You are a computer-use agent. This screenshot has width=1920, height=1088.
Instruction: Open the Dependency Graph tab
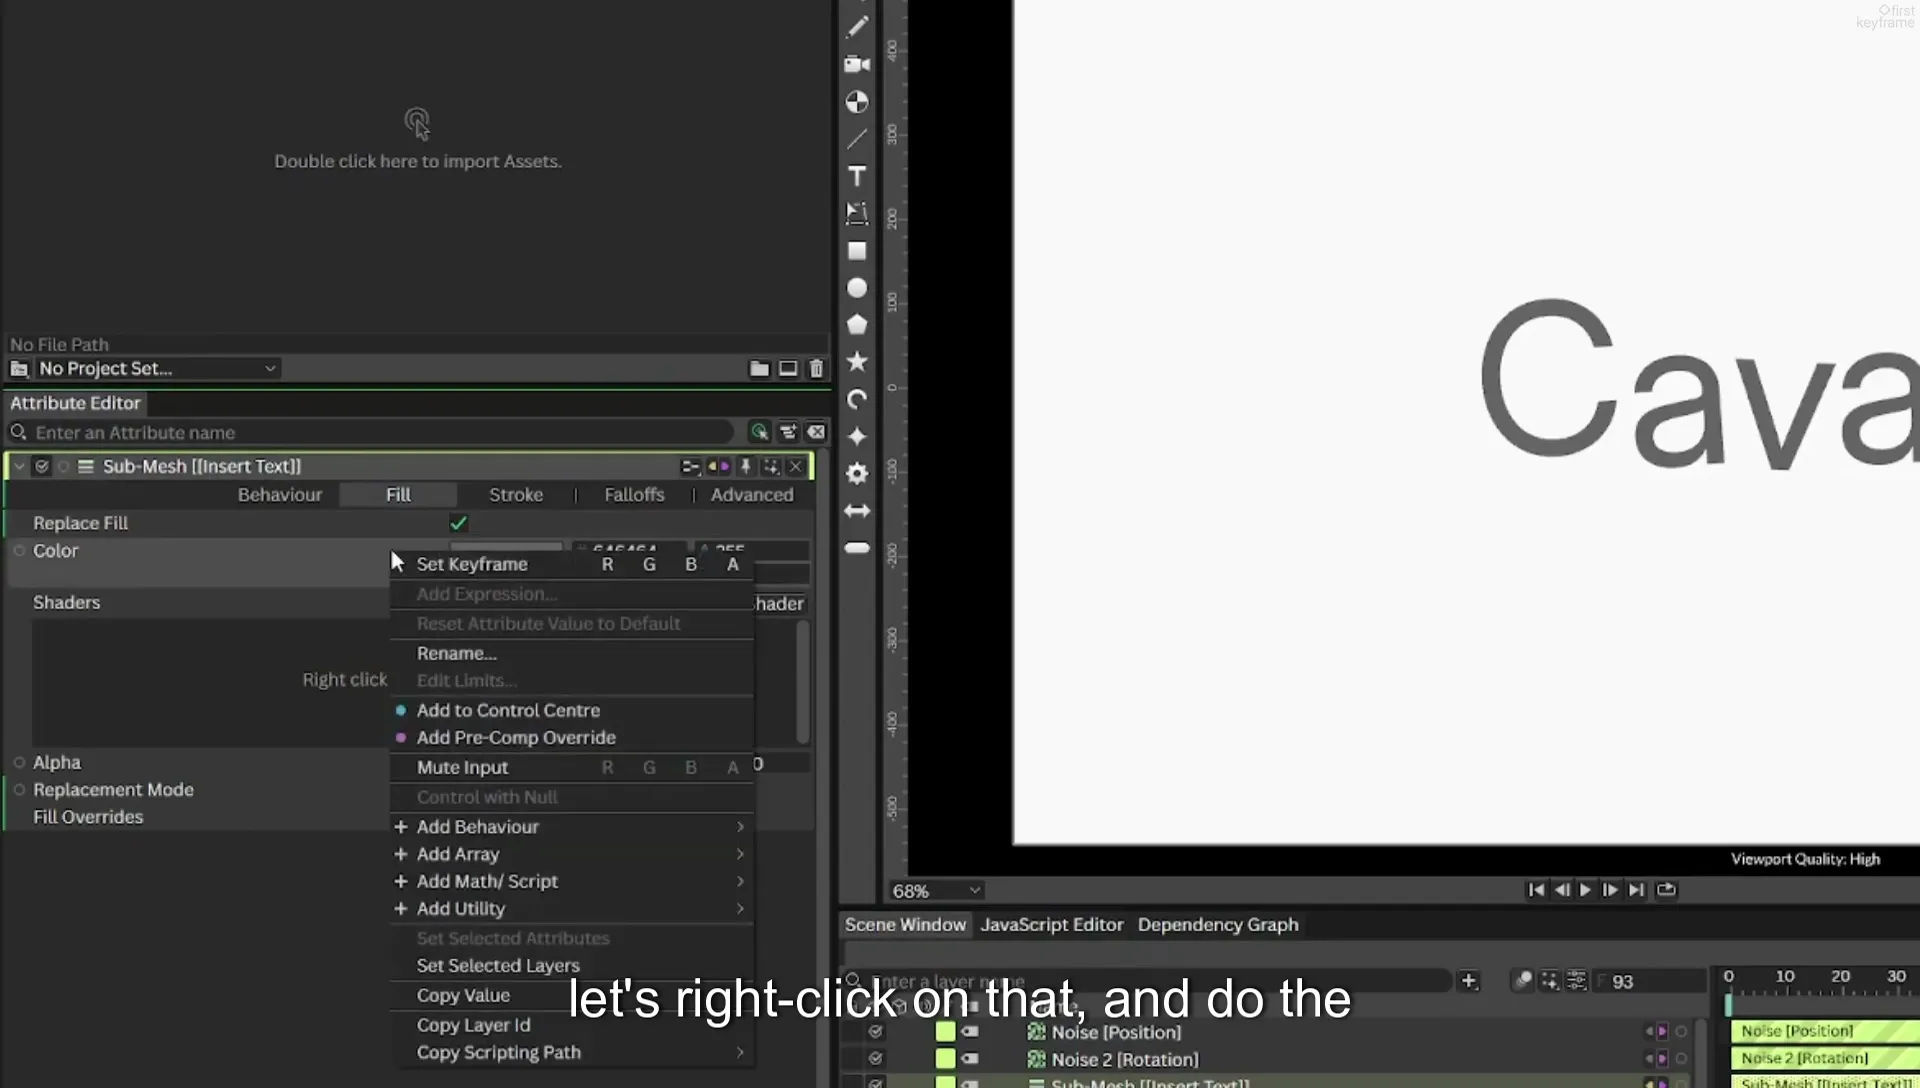pyautogui.click(x=1218, y=925)
